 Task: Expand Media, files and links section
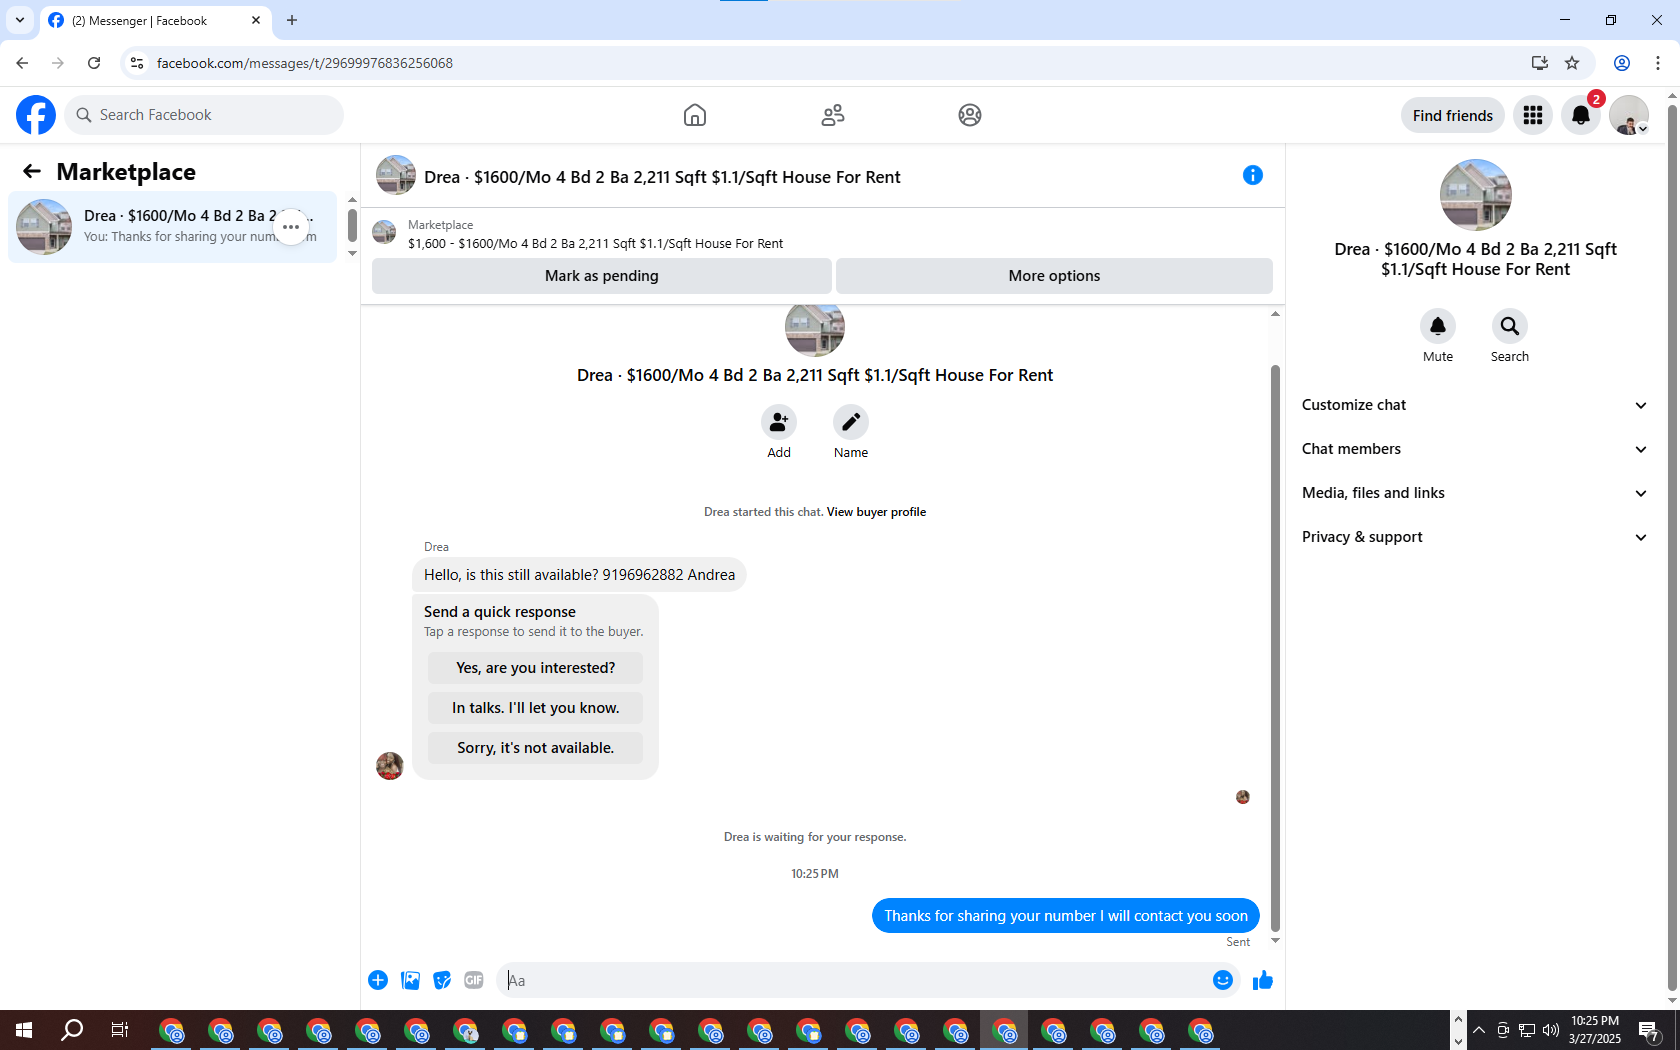click(x=1475, y=493)
